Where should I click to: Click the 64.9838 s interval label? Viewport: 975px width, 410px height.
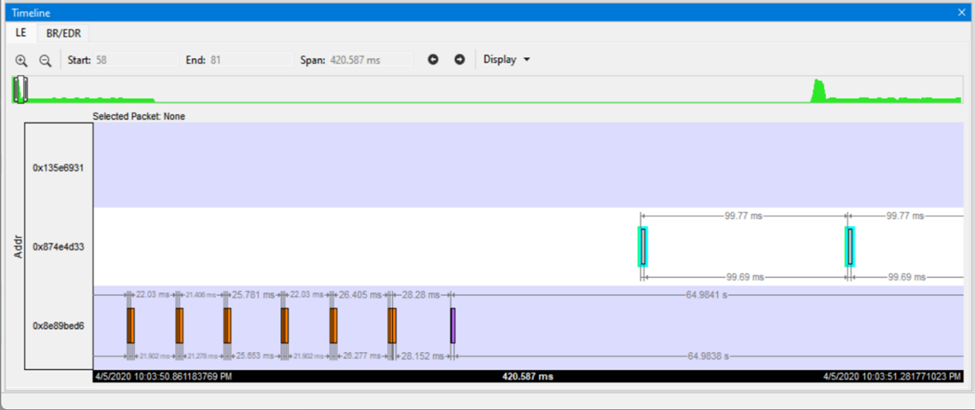click(708, 356)
